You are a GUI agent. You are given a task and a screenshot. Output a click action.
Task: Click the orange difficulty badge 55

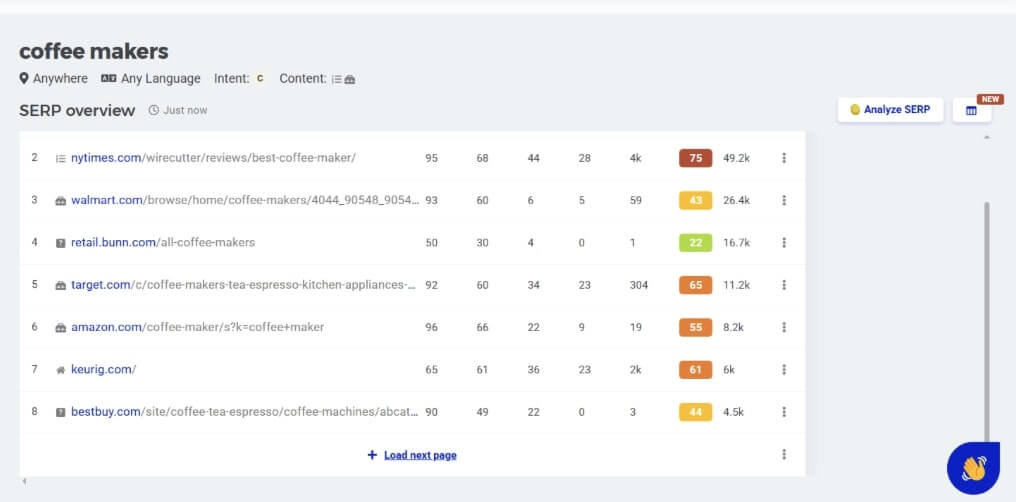click(x=695, y=327)
